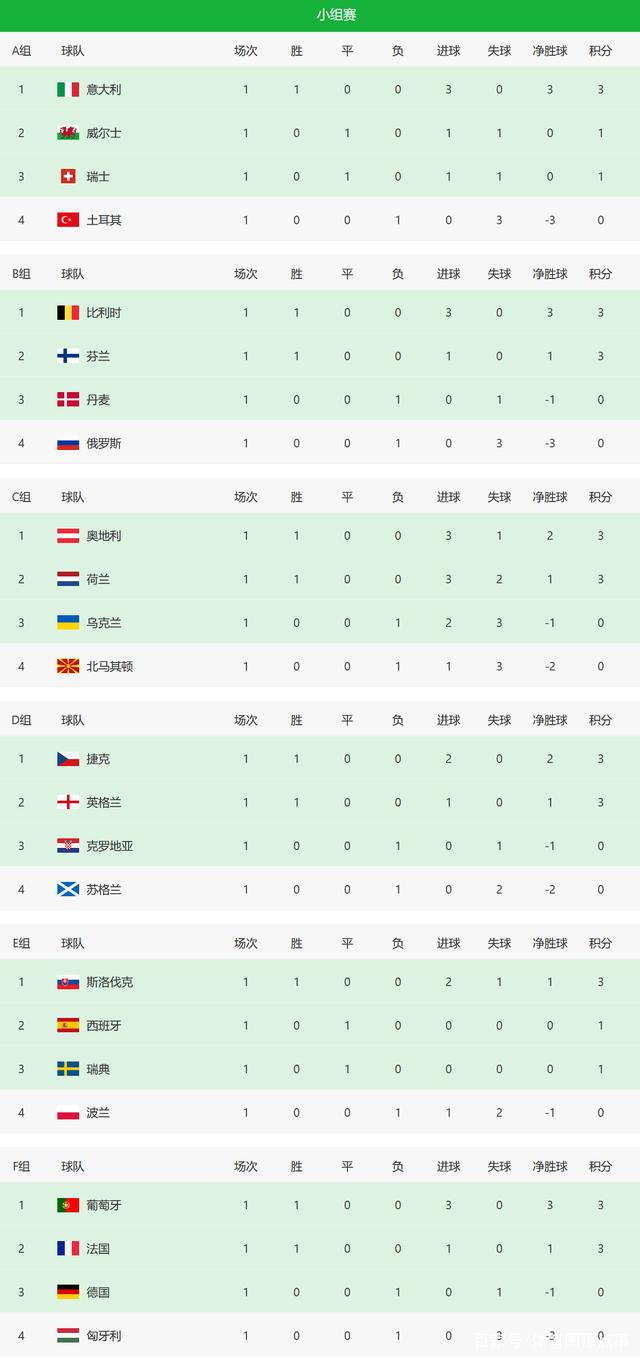Open team link 法国
Image resolution: width=640 pixels, height=1359 pixels.
tap(98, 1248)
